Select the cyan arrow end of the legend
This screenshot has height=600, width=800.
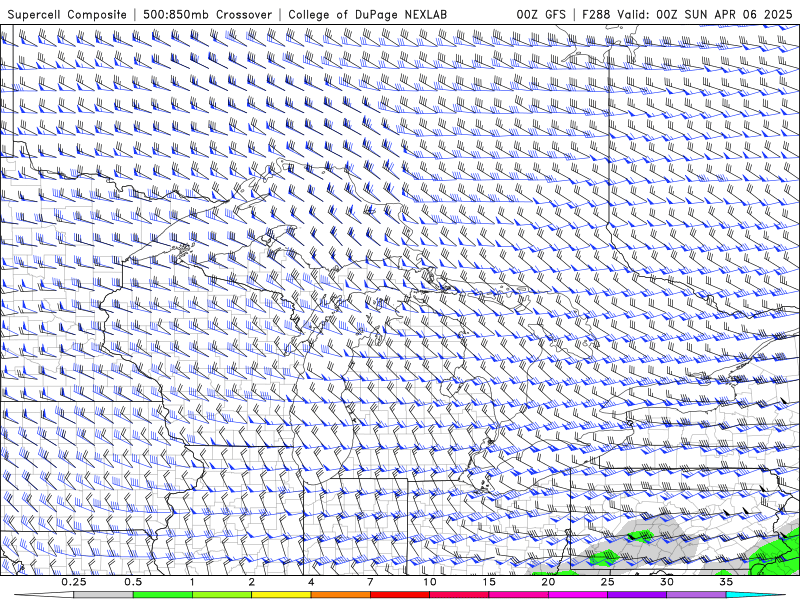pyautogui.click(x=756, y=595)
